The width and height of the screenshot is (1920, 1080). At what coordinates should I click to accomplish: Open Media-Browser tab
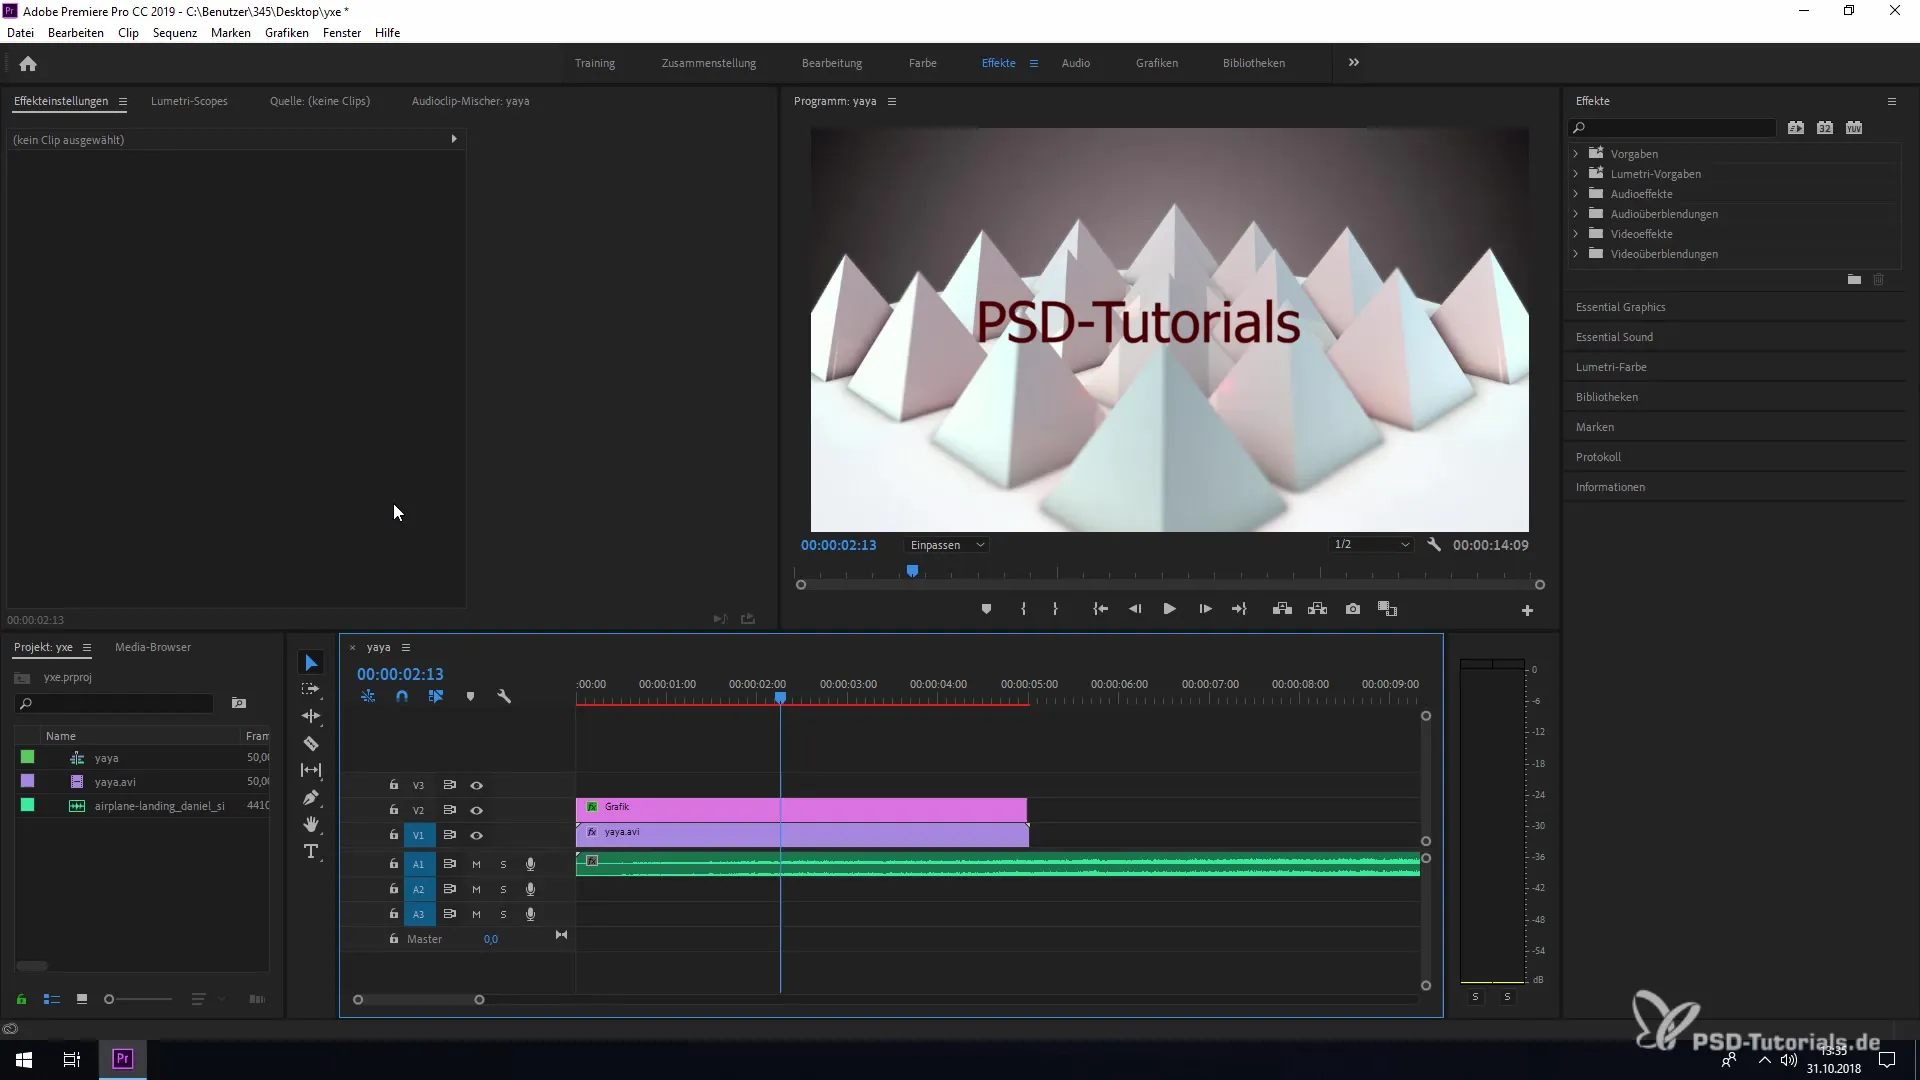[153, 647]
